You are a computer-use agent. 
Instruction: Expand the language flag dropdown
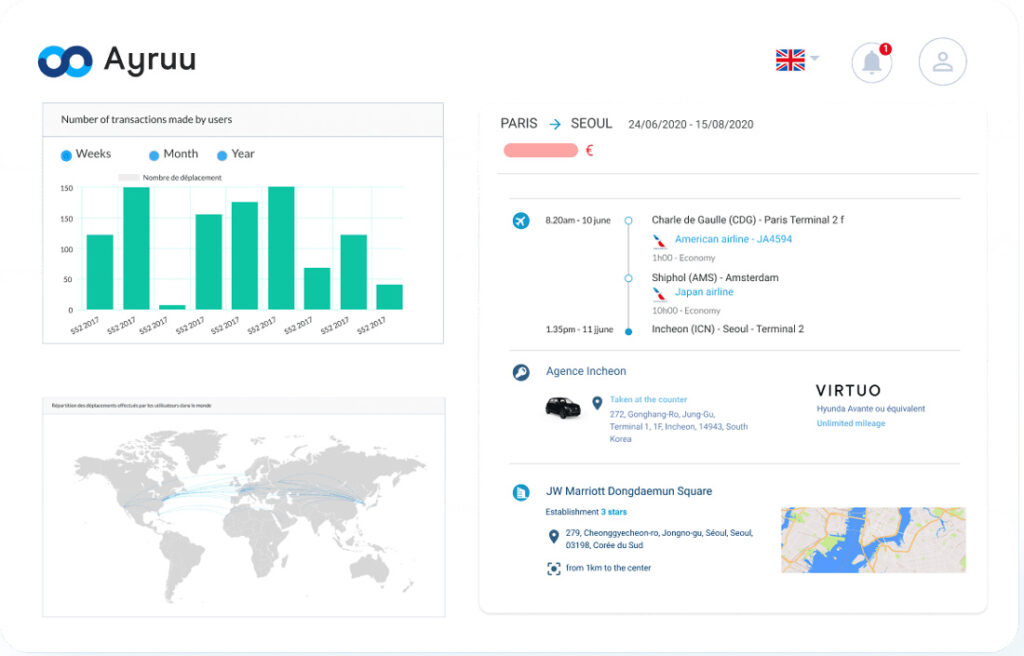point(797,60)
